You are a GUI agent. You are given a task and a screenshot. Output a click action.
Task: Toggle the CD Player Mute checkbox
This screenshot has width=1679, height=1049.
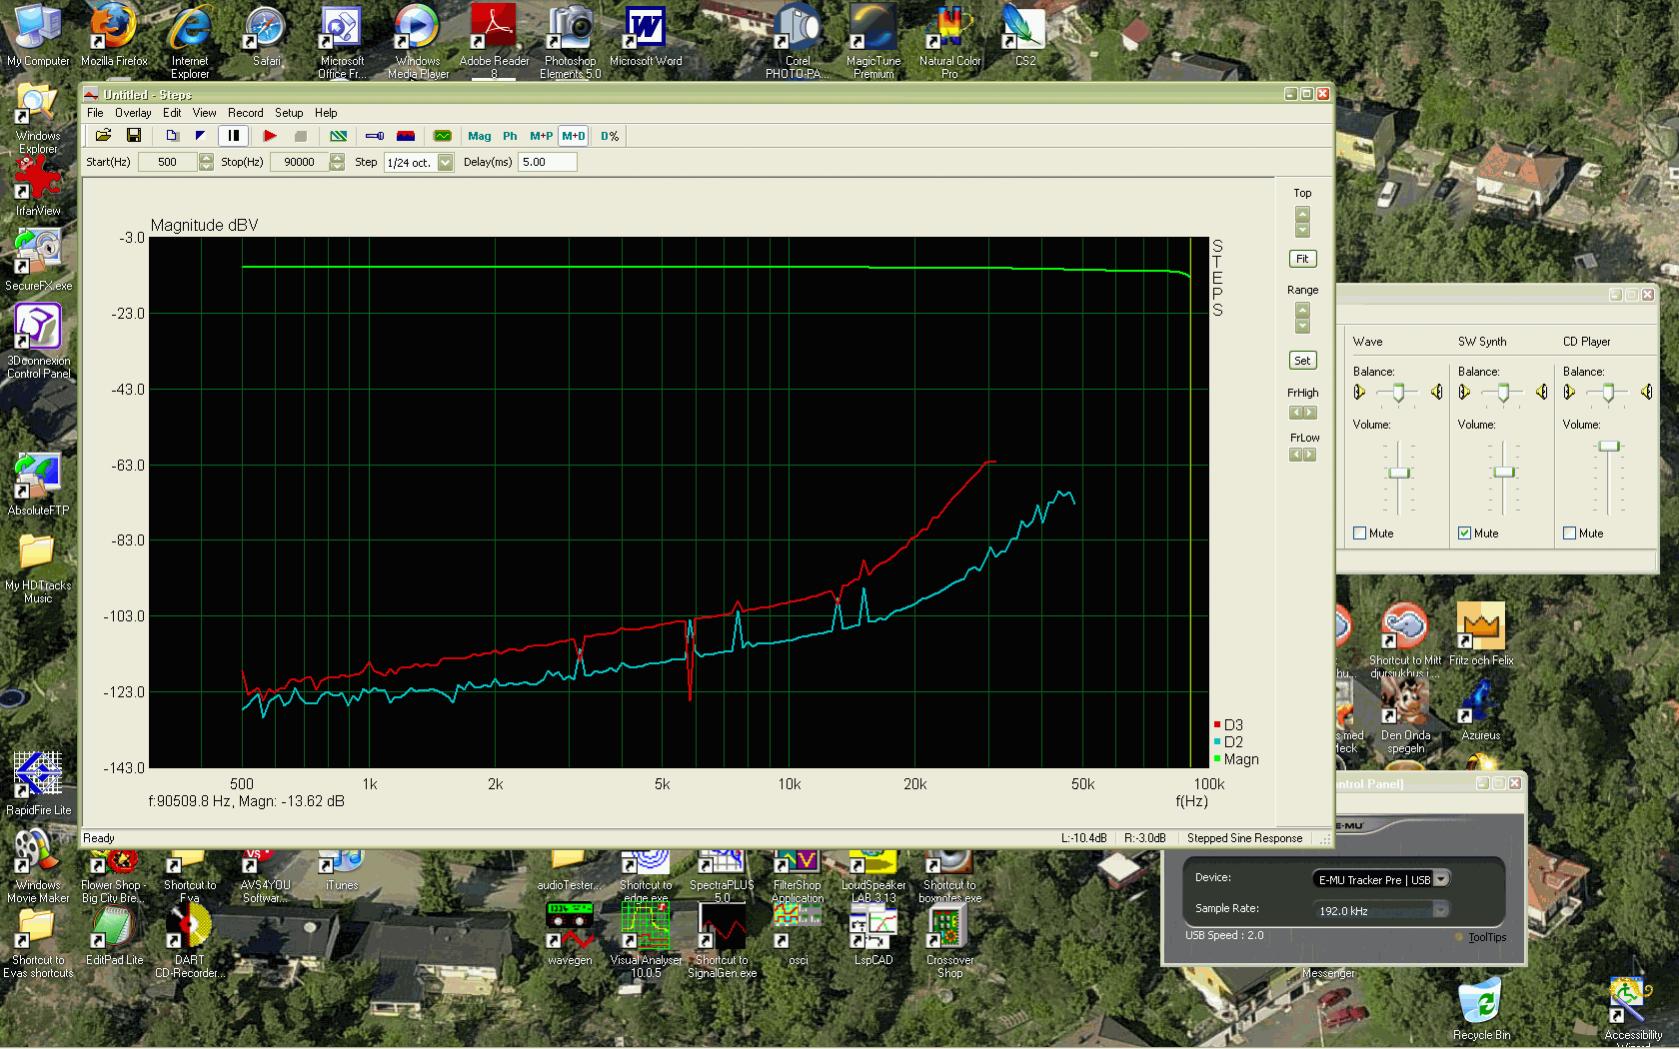click(x=1570, y=533)
